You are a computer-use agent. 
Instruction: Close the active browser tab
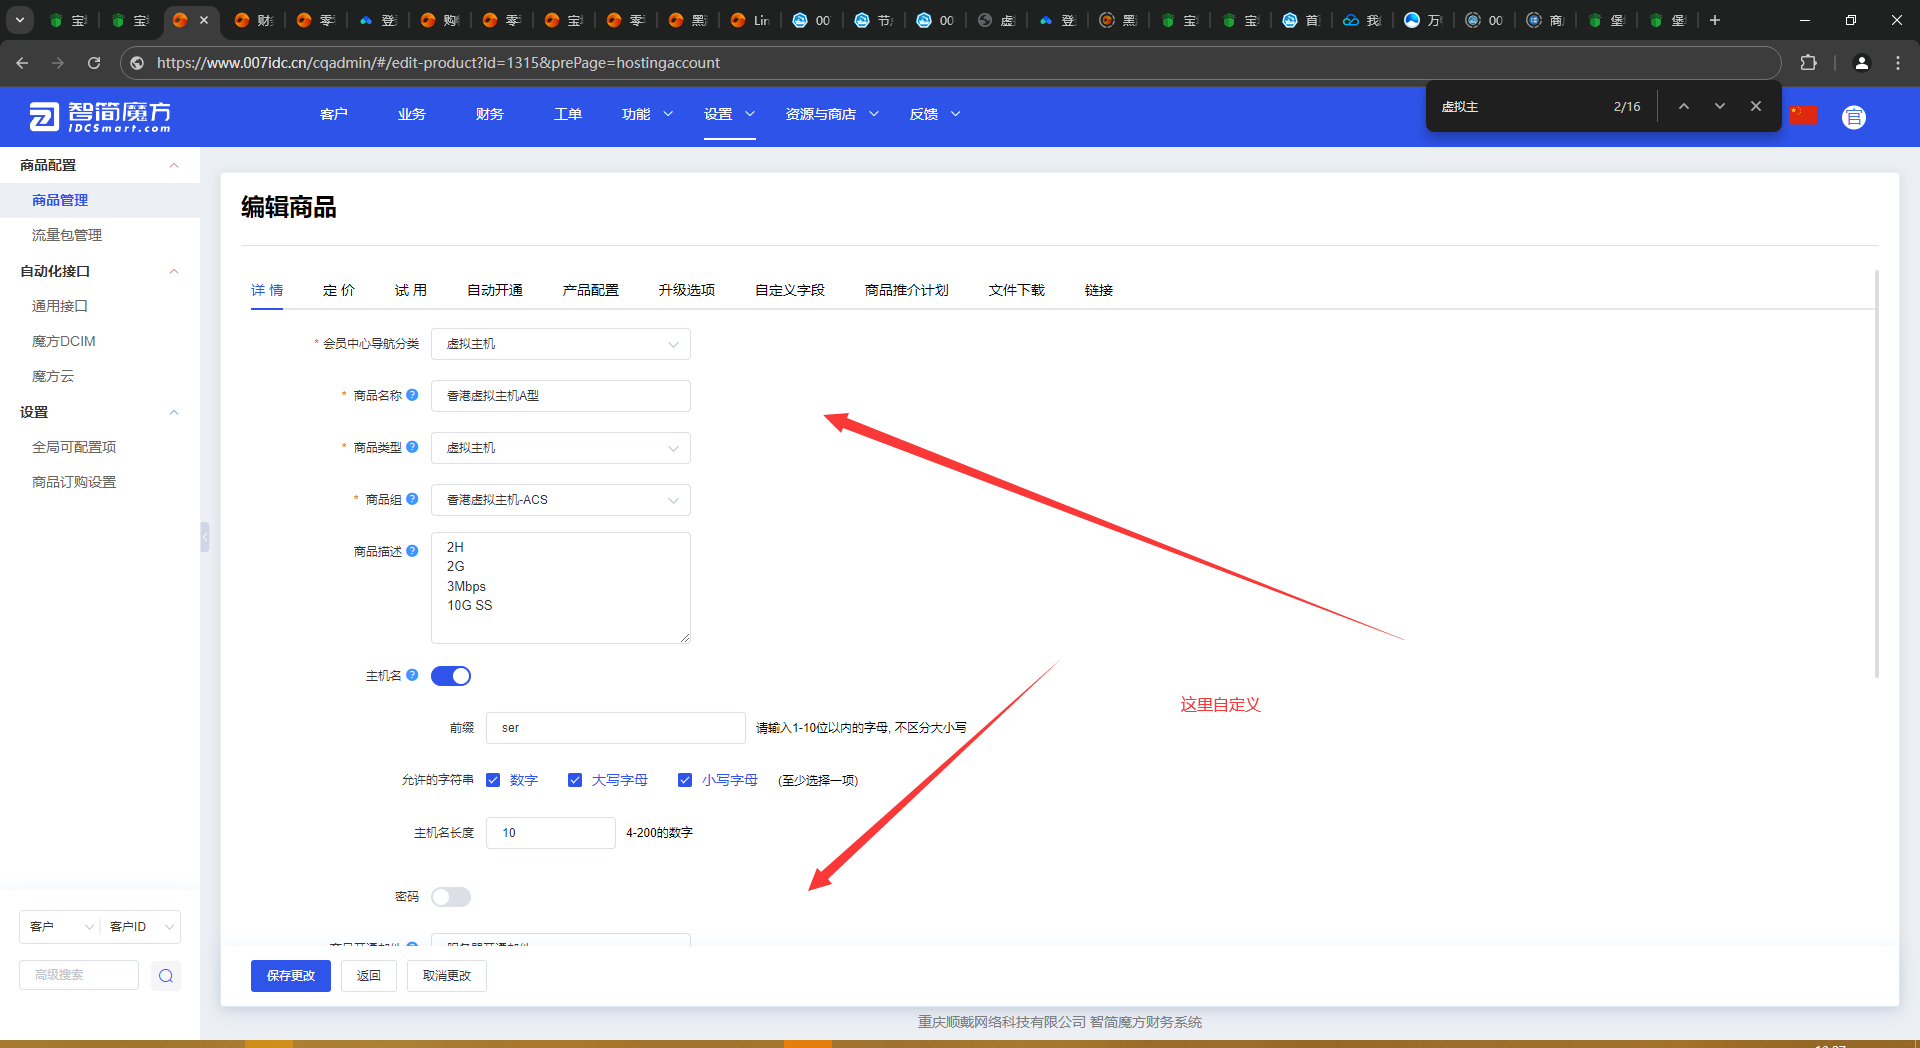(x=204, y=20)
